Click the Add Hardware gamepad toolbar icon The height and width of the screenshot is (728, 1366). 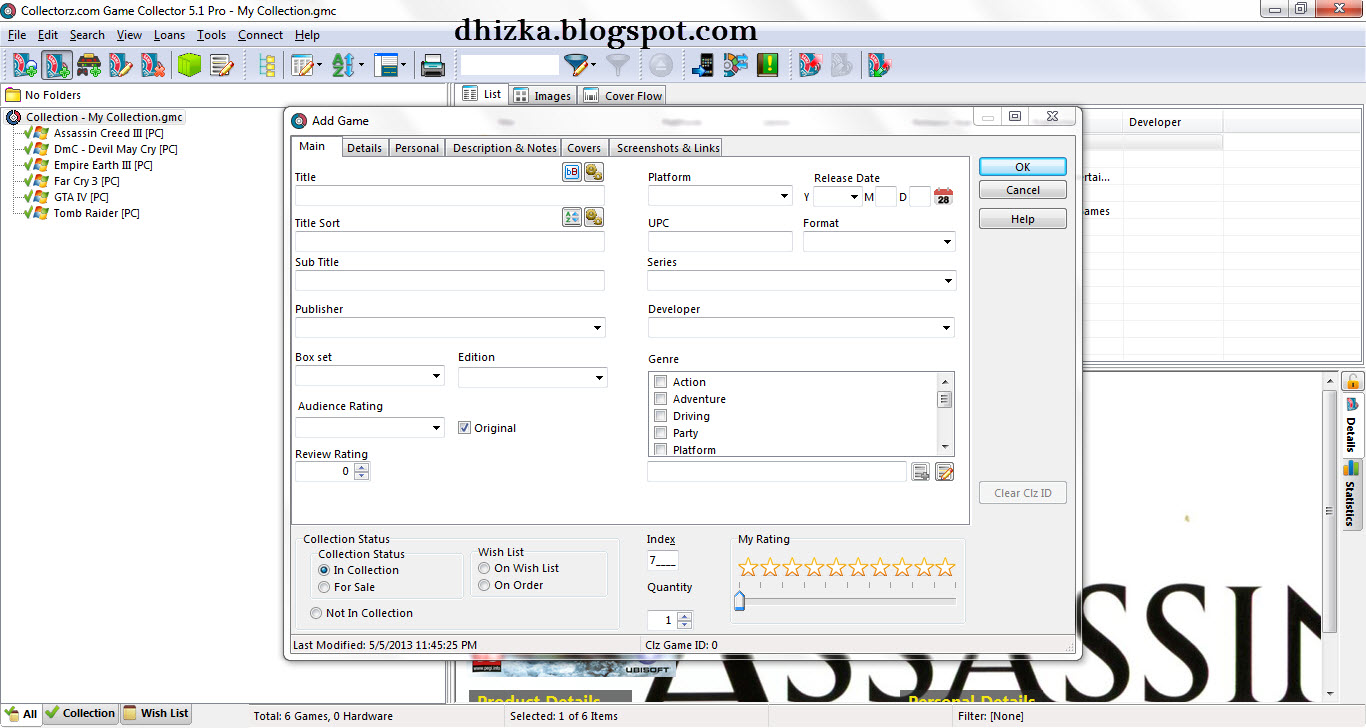click(x=89, y=65)
